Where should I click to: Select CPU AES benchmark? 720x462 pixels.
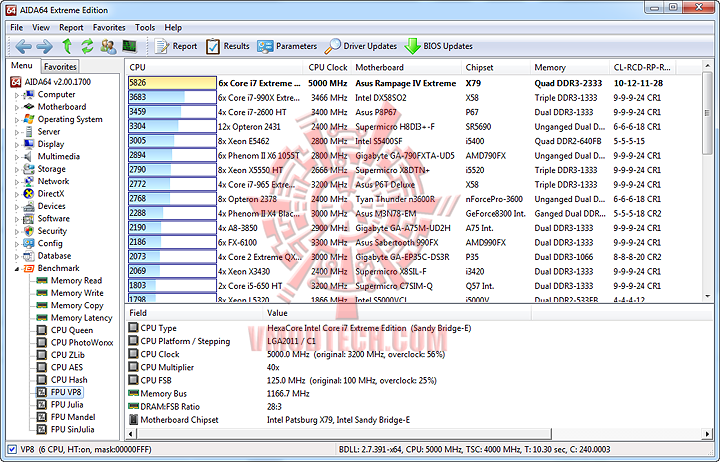pyautogui.click(x=67, y=367)
